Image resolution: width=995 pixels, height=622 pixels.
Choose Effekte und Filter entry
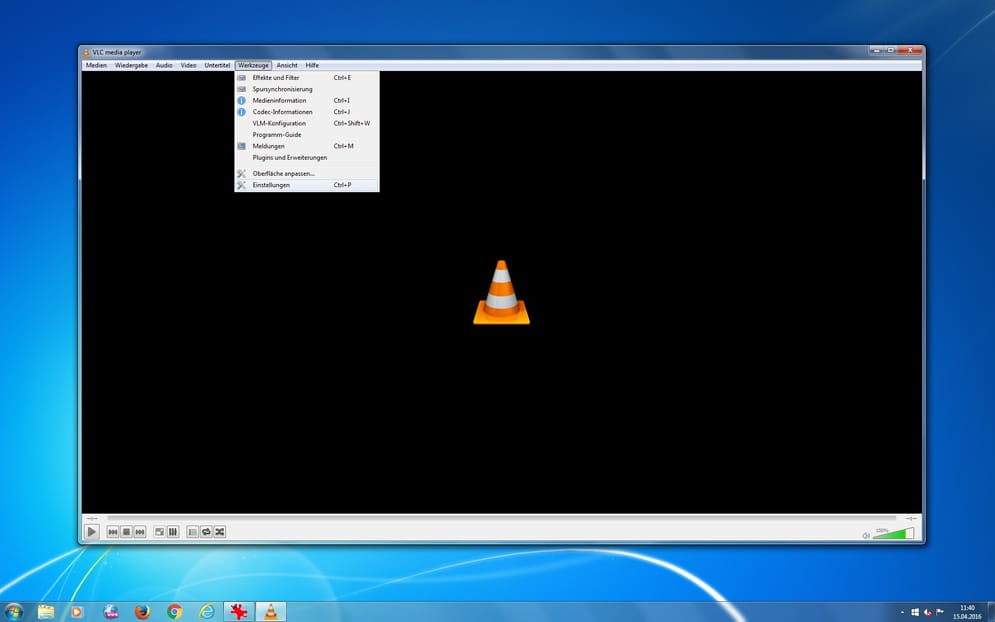tap(307, 77)
